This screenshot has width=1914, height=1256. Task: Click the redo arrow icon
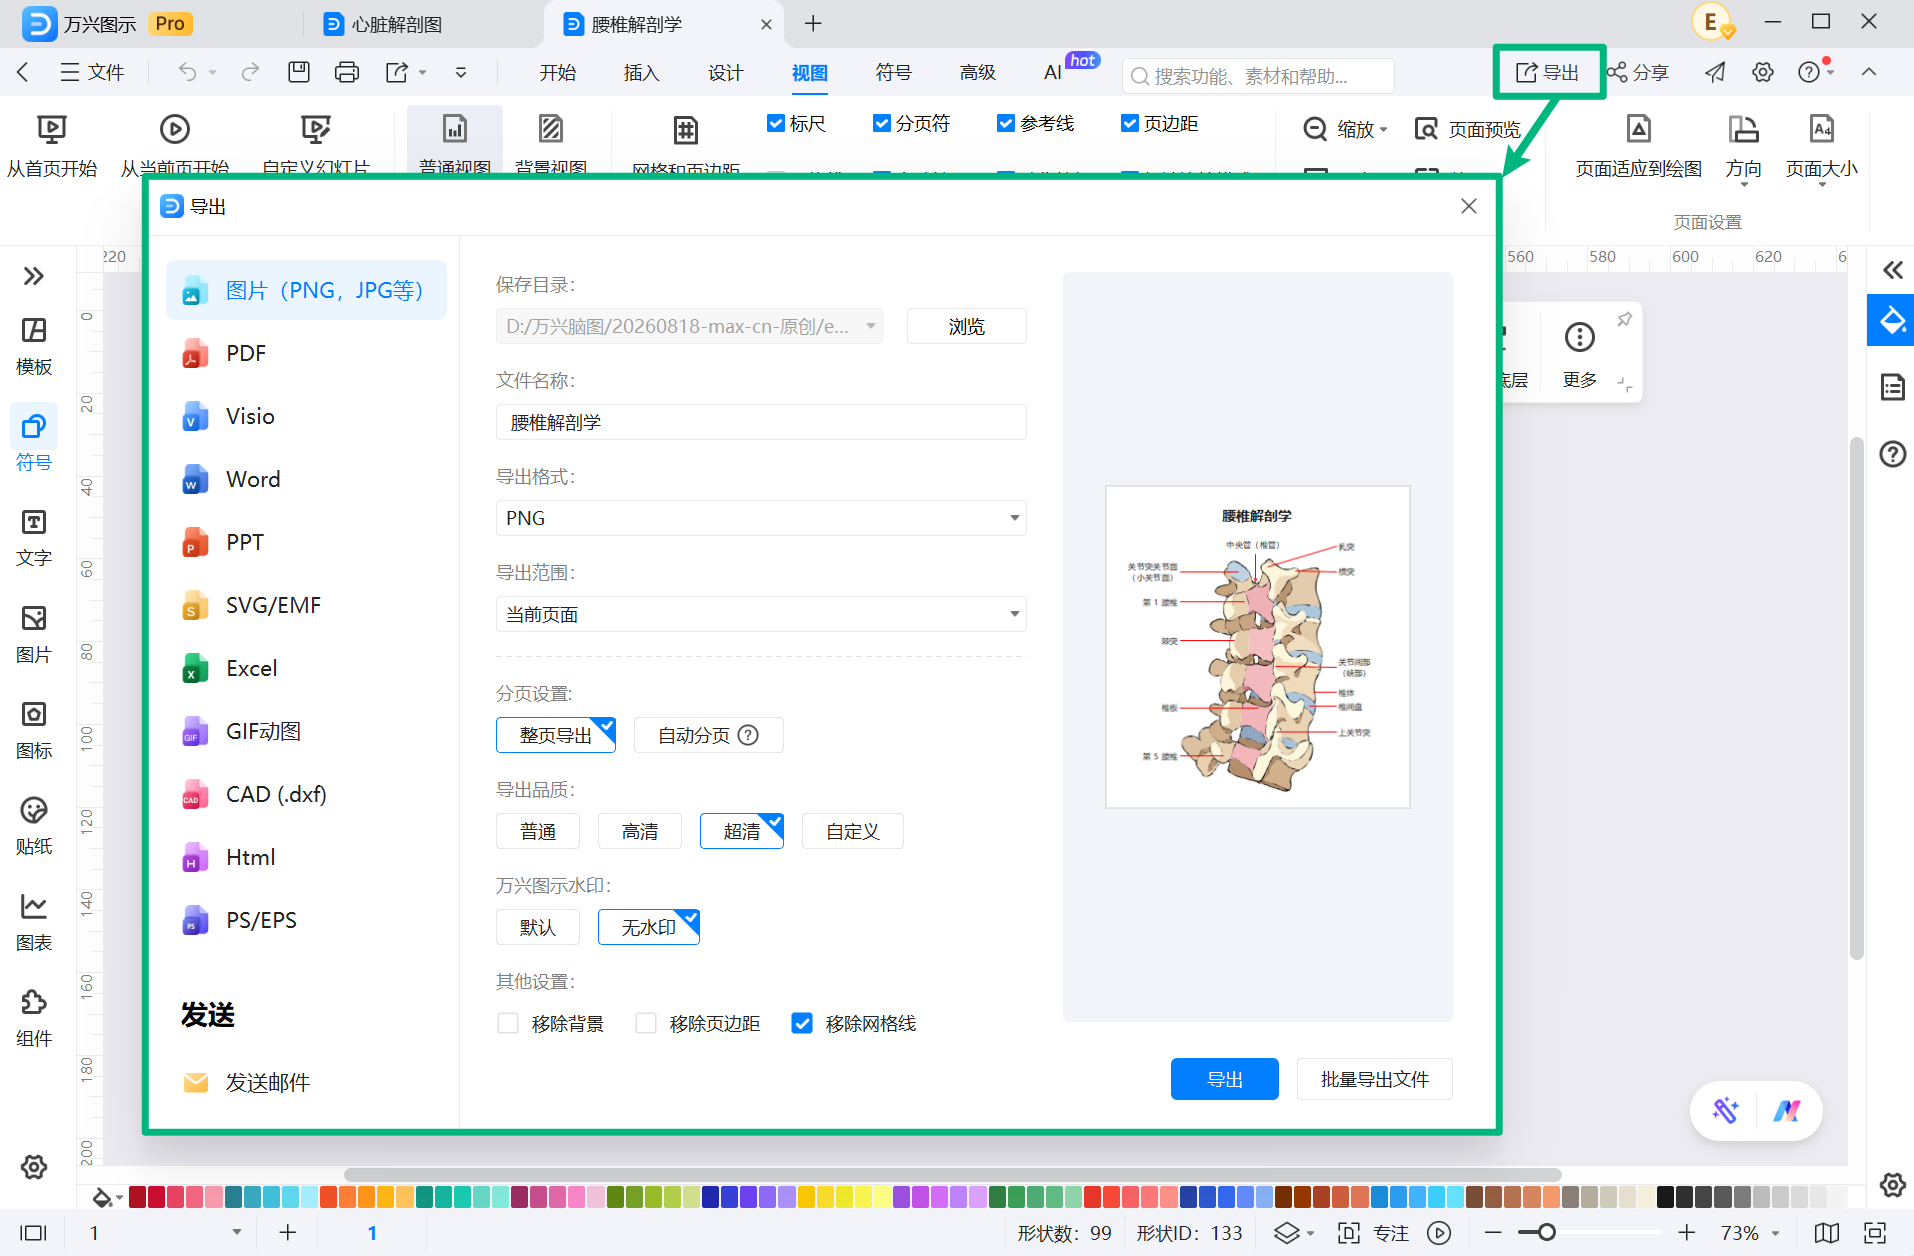250,72
